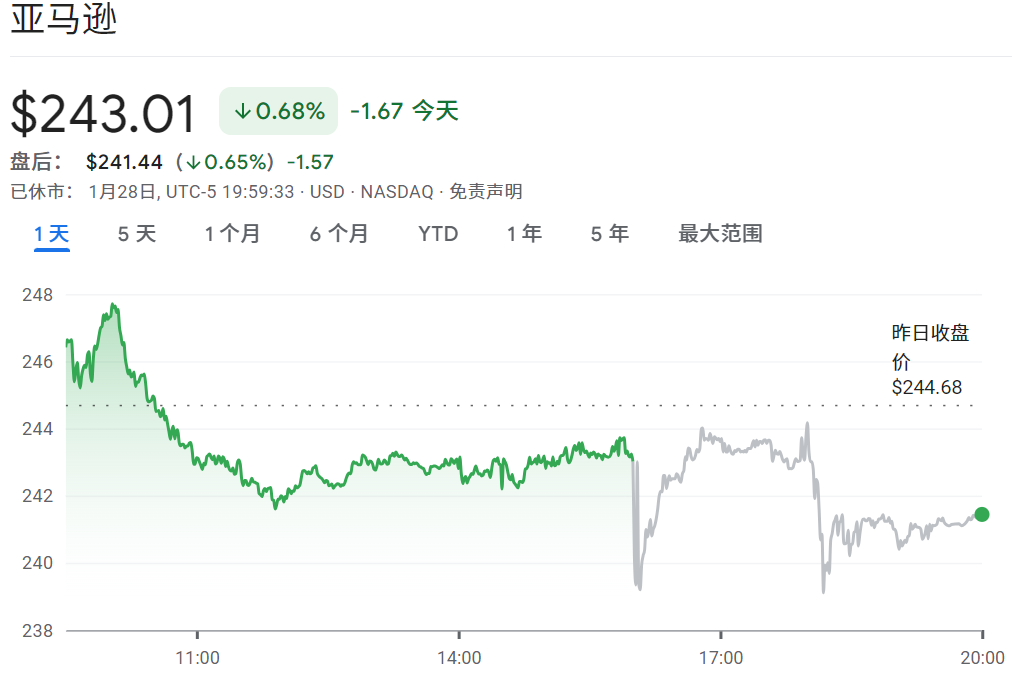Switch to the 1 个月 chart view
The width and height of the screenshot is (1012, 677).
232,233
